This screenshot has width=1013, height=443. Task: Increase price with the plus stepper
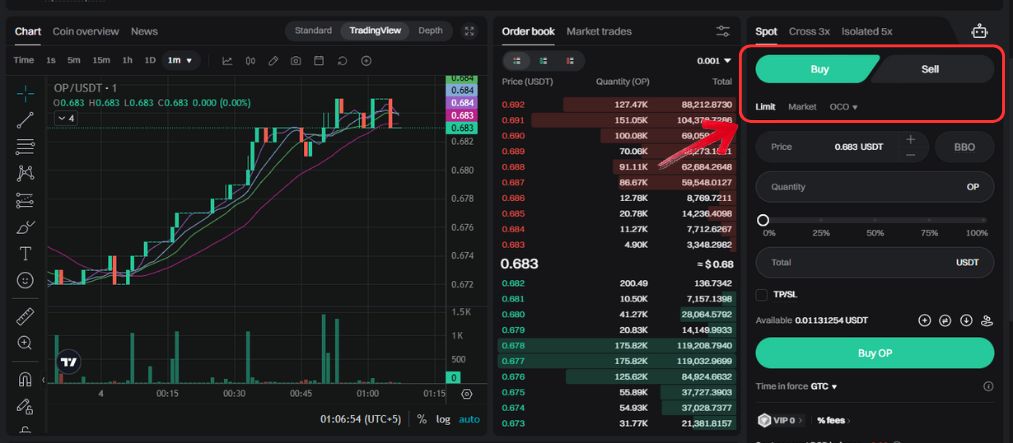[x=910, y=139]
